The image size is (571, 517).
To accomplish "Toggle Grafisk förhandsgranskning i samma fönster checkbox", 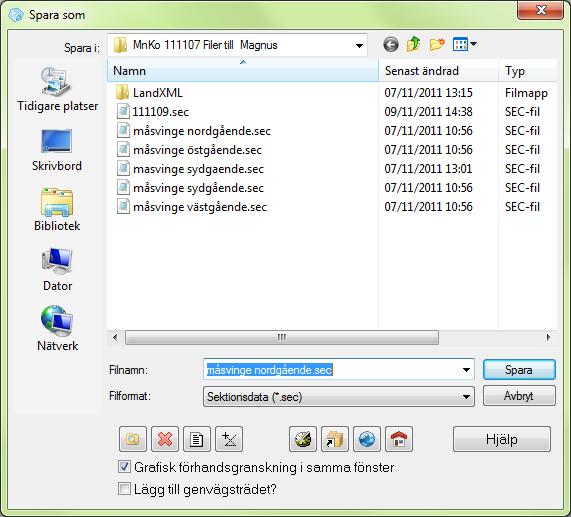I will click(124, 467).
